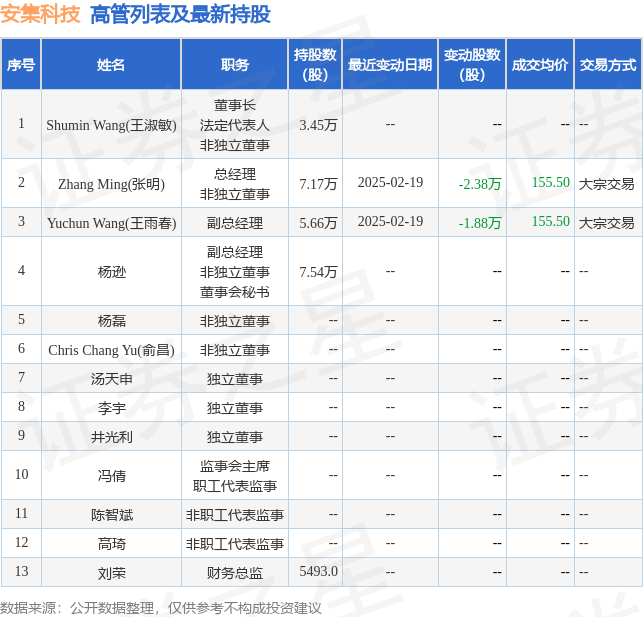Click the 姓名 column header
This screenshot has height=617, width=643.
click(111, 64)
